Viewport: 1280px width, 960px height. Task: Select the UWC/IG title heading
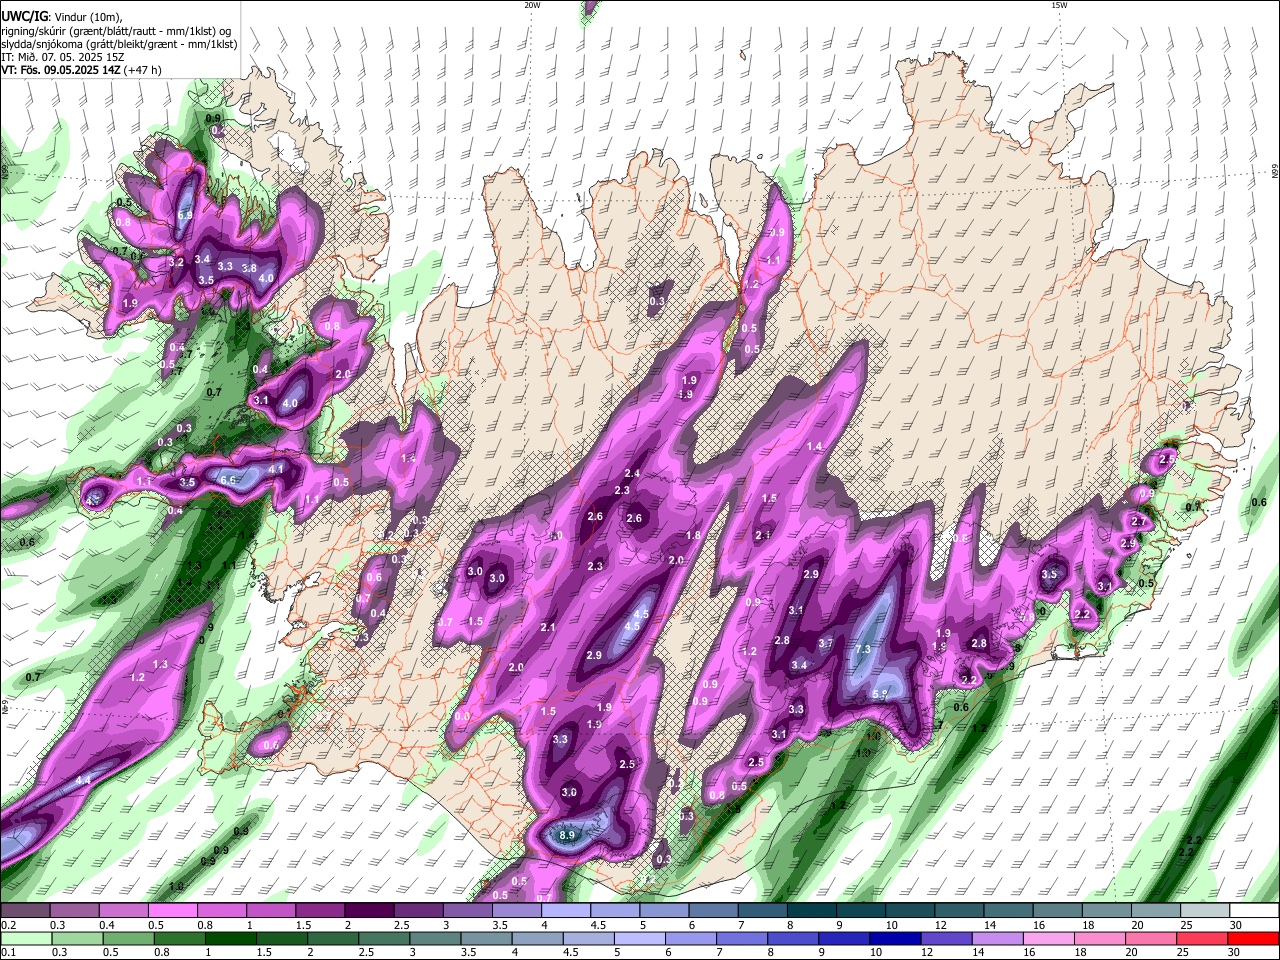point(24,16)
